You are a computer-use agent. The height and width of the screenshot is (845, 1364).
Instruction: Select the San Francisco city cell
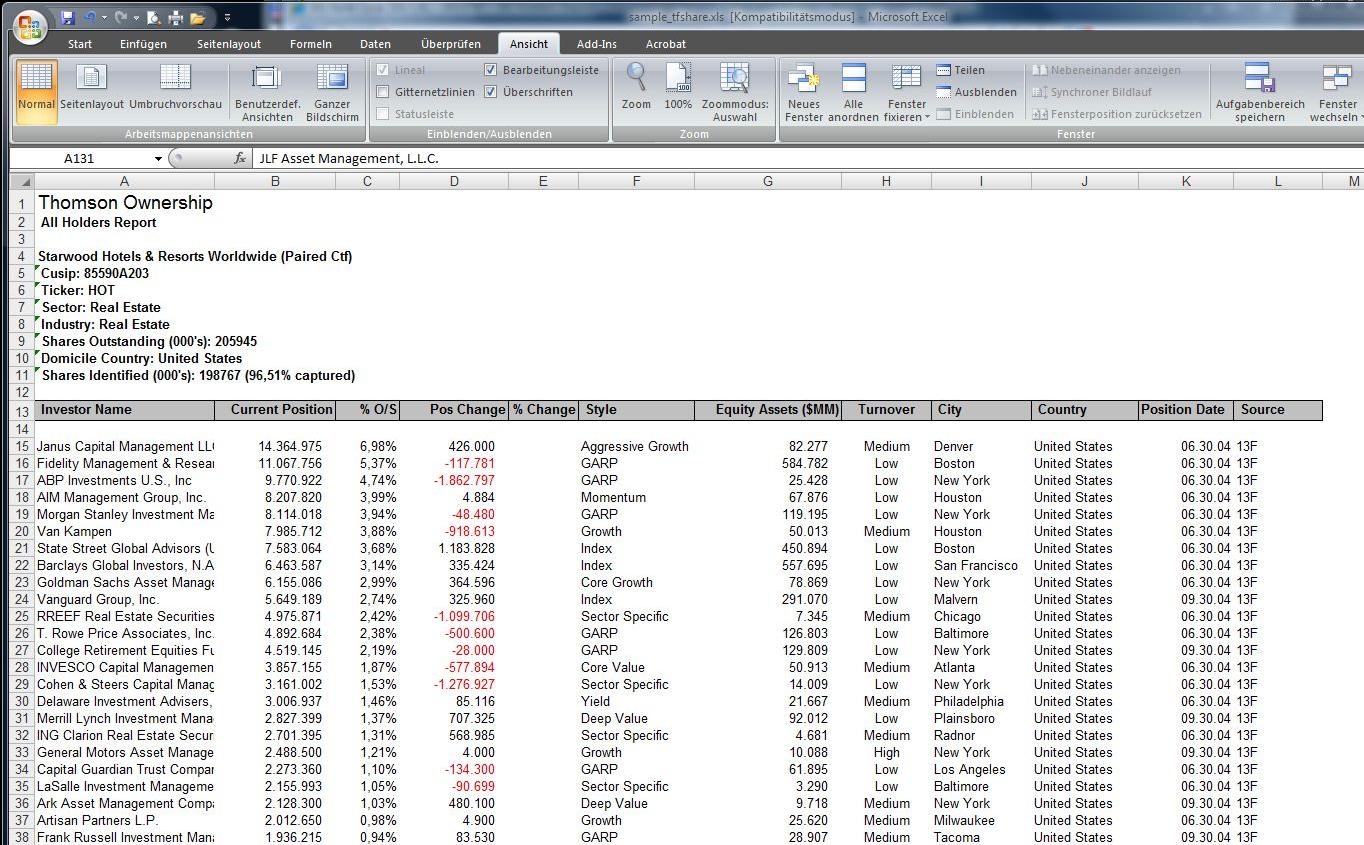[x=981, y=565]
